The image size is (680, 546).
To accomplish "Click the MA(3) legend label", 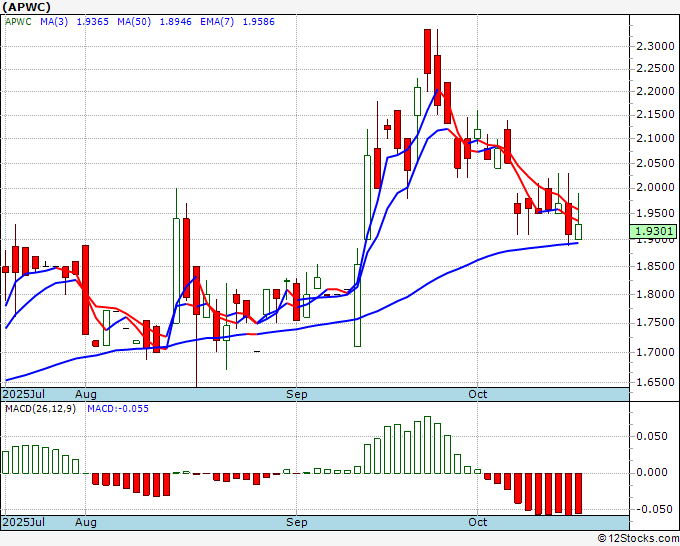I will pyautogui.click(x=54, y=22).
